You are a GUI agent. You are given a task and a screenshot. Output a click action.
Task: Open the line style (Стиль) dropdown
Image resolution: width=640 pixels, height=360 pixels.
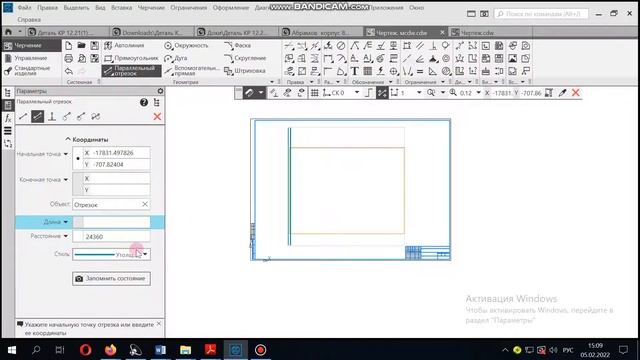(x=111, y=254)
